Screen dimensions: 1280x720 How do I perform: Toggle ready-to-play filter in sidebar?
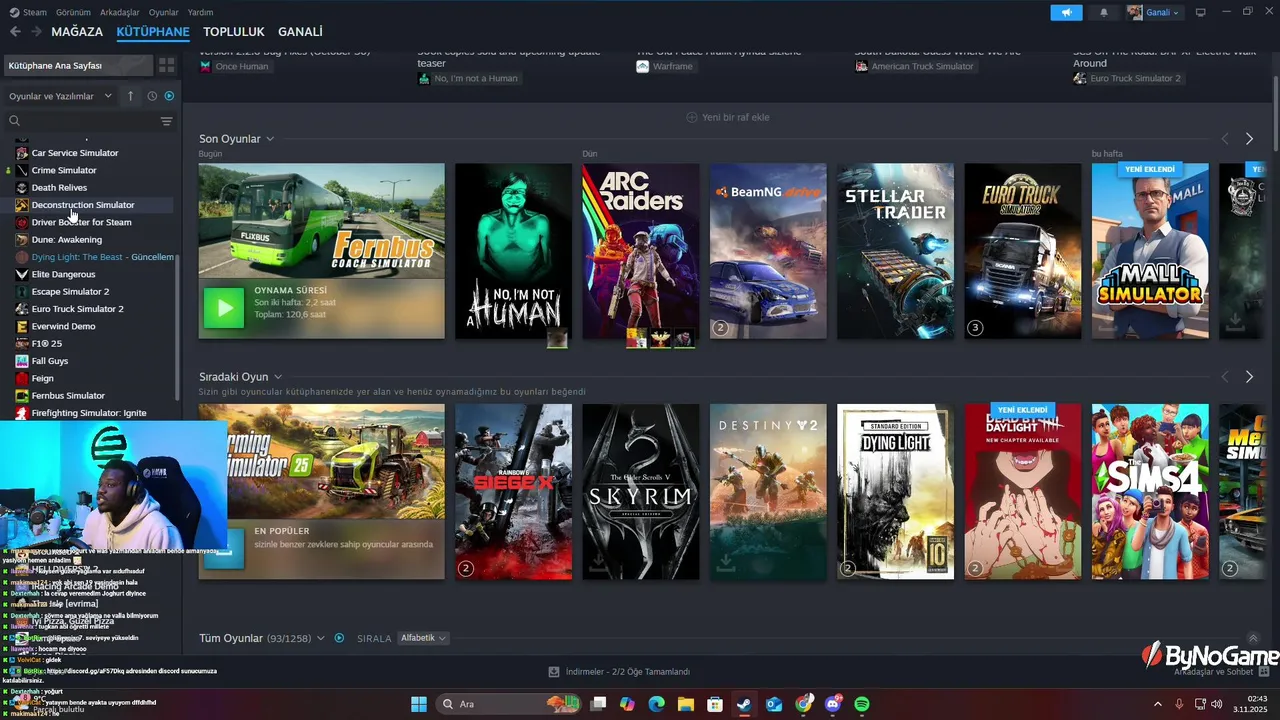169,96
